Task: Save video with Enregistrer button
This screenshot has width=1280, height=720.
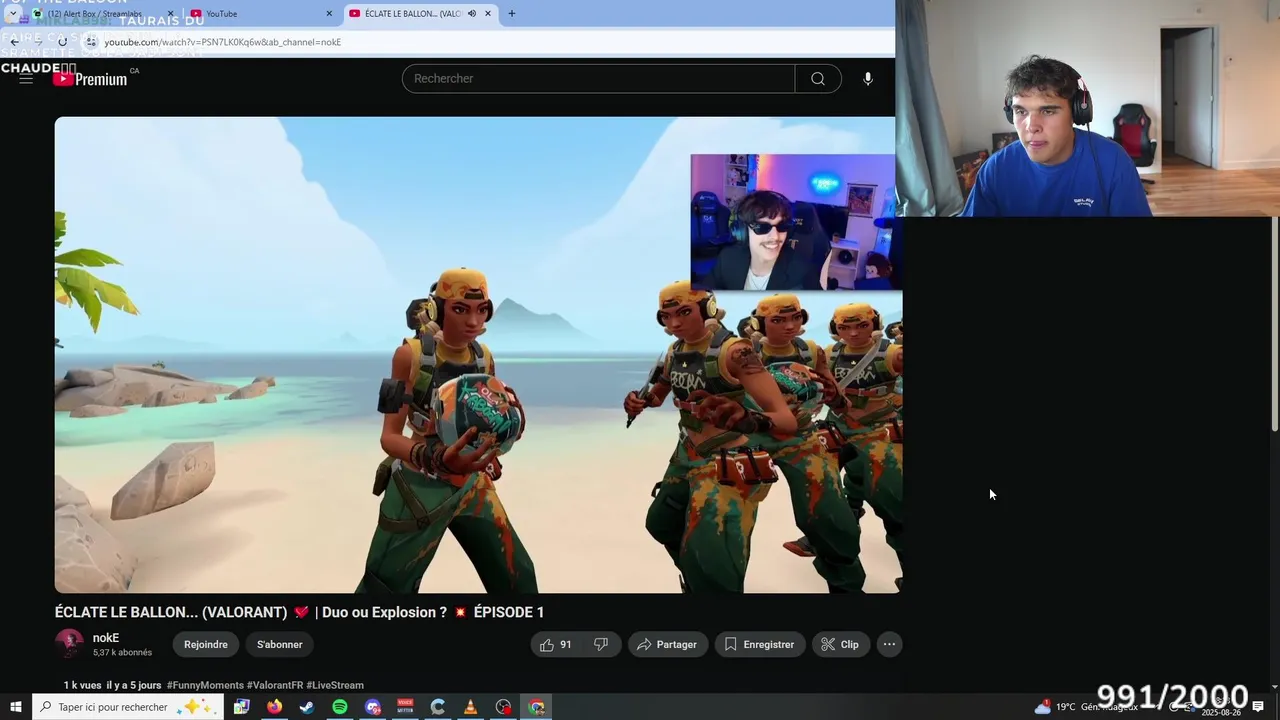Action: tap(760, 645)
